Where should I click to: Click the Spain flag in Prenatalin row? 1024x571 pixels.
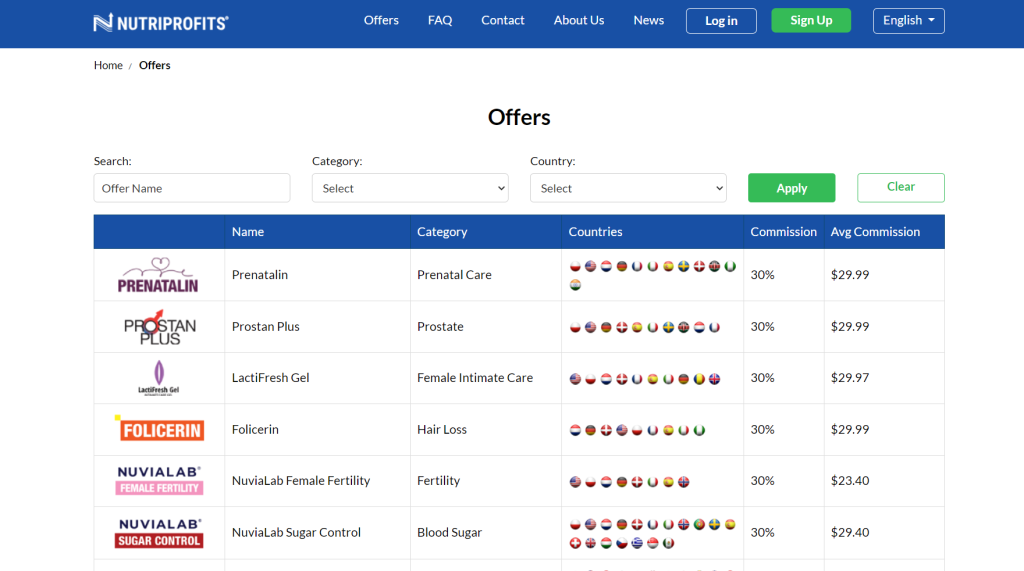point(668,266)
